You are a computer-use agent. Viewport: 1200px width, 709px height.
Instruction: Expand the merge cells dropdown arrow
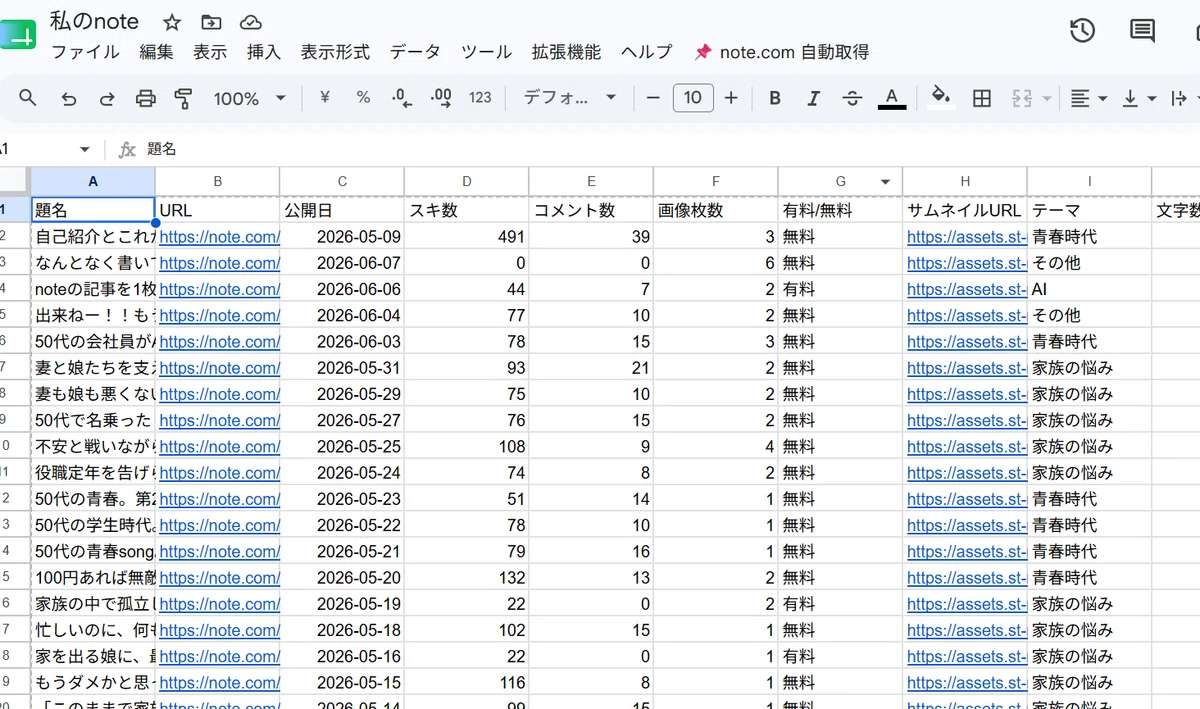[x=1047, y=98]
